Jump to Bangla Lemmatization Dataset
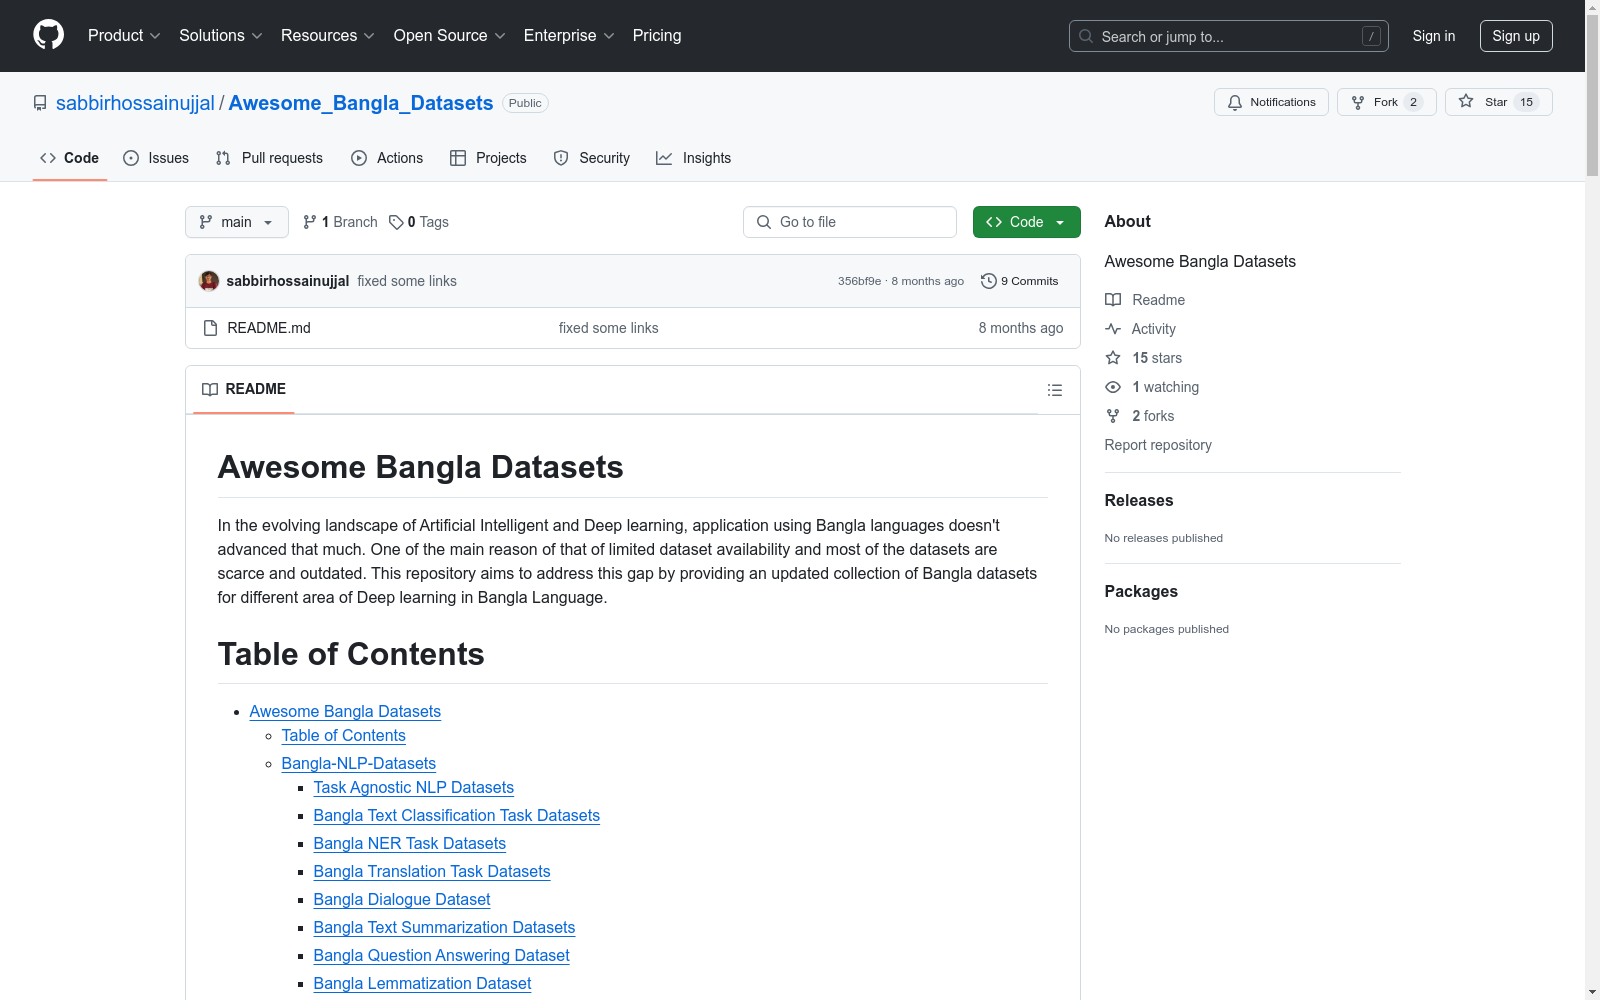This screenshot has width=1600, height=1000. [x=423, y=983]
